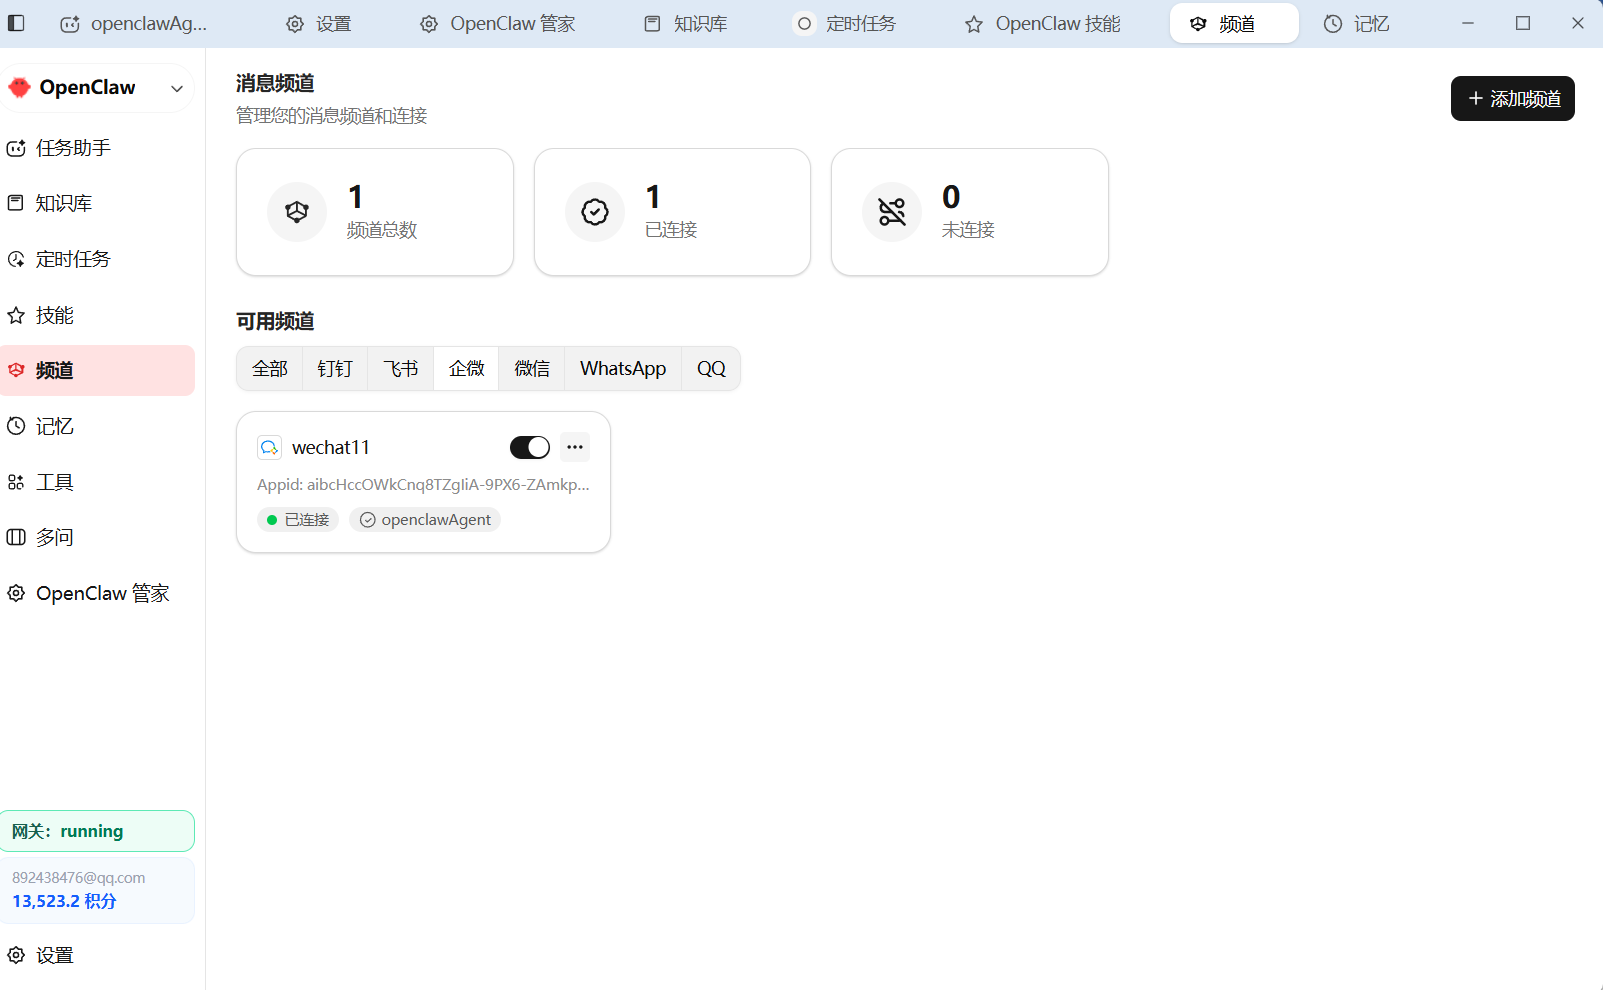Open 设置 at the sidebar bottom
This screenshot has height=990, width=1603.
pos(97,955)
